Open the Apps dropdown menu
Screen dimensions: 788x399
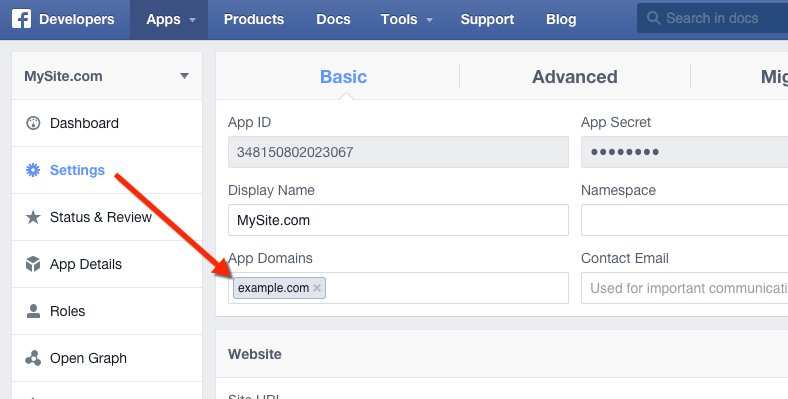click(169, 20)
